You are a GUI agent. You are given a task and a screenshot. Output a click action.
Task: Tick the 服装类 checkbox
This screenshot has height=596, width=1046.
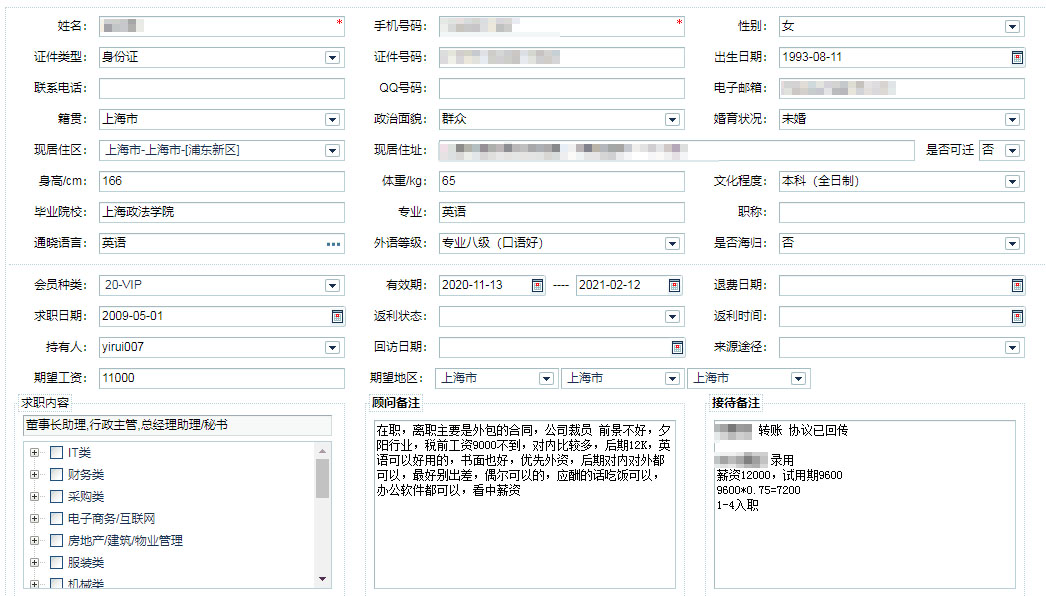(x=57, y=563)
